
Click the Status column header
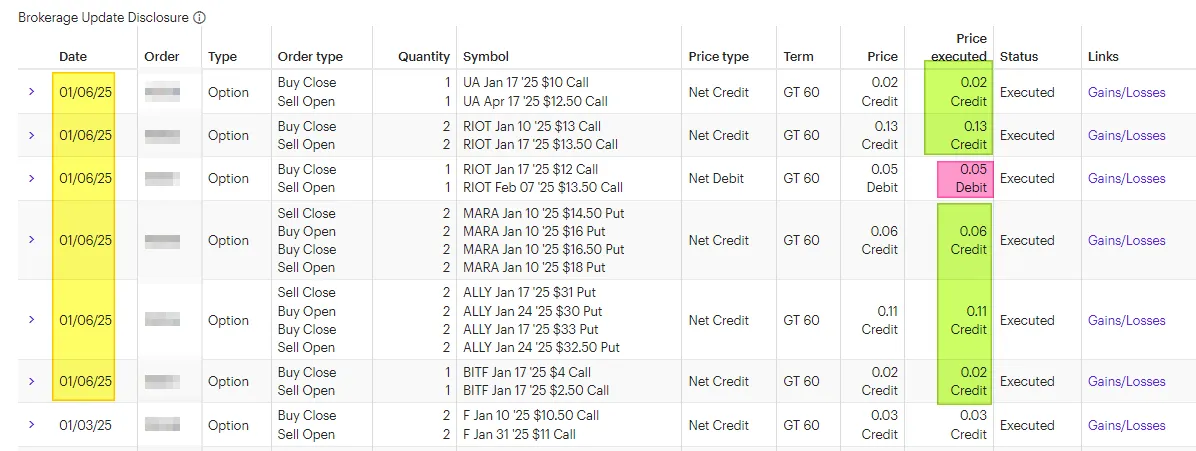[1019, 56]
